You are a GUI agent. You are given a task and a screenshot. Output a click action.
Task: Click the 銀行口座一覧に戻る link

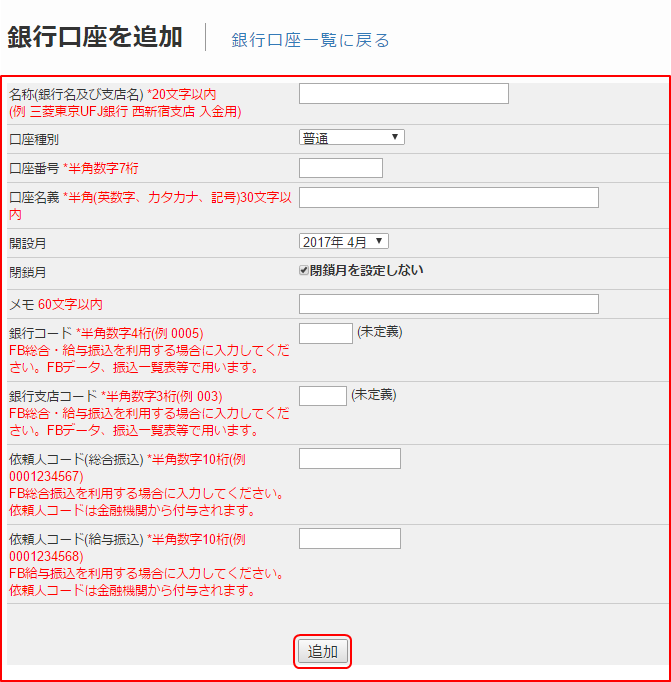(x=310, y=40)
